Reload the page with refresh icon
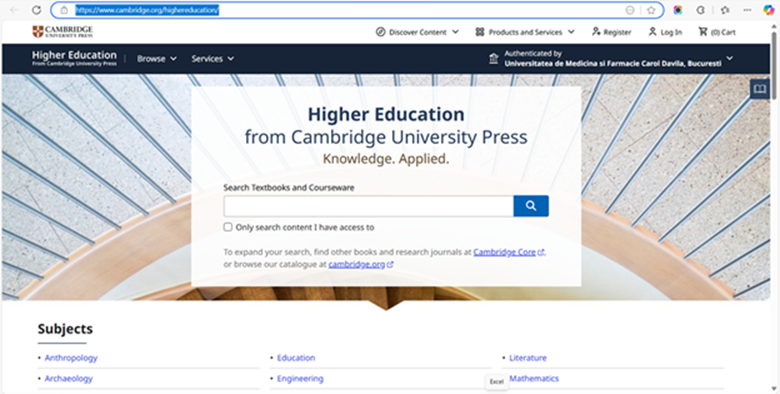Image resolution: width=780 pixels, height=394 pixels. (36, 10)
